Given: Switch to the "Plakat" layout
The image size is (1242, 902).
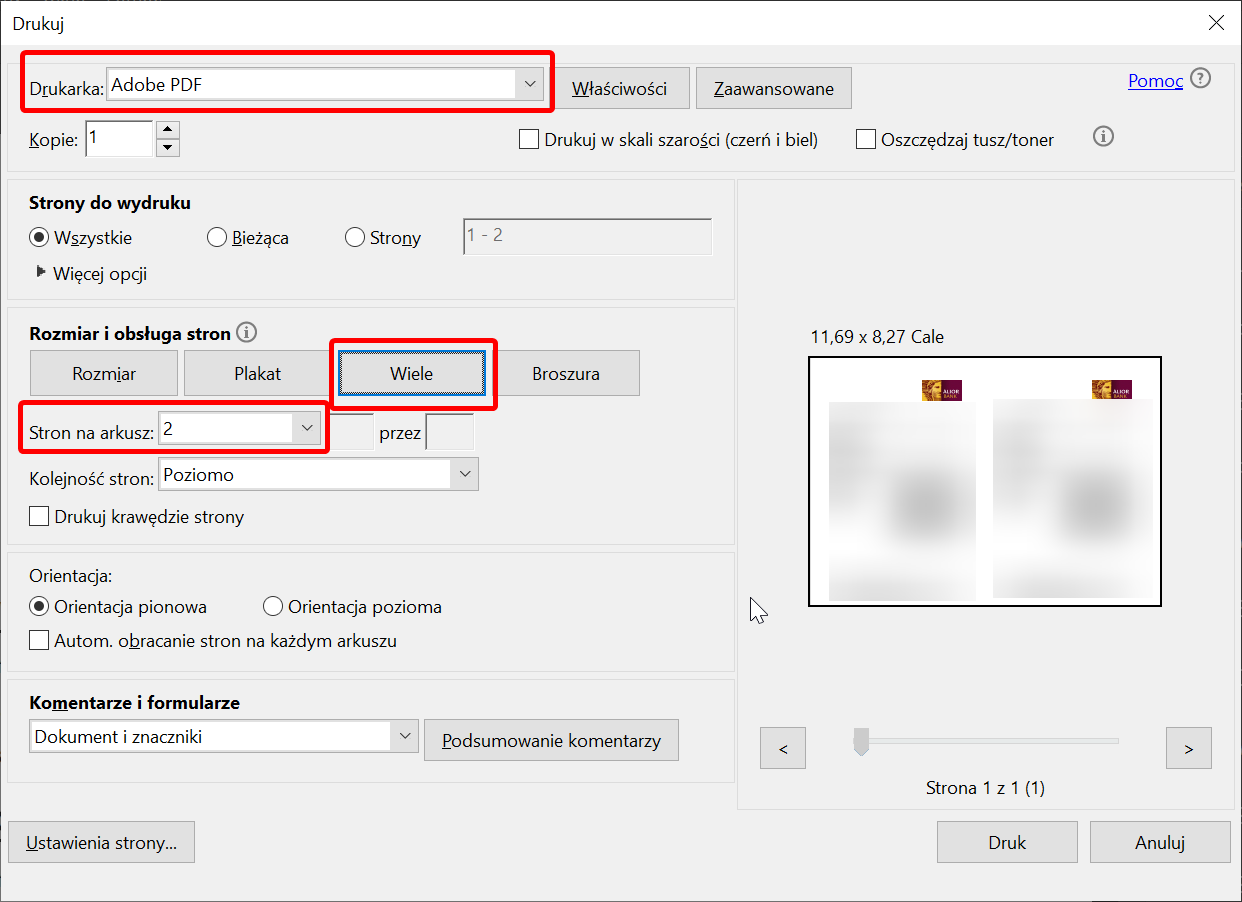Looking at the screenshot, I should coord(256,372).
